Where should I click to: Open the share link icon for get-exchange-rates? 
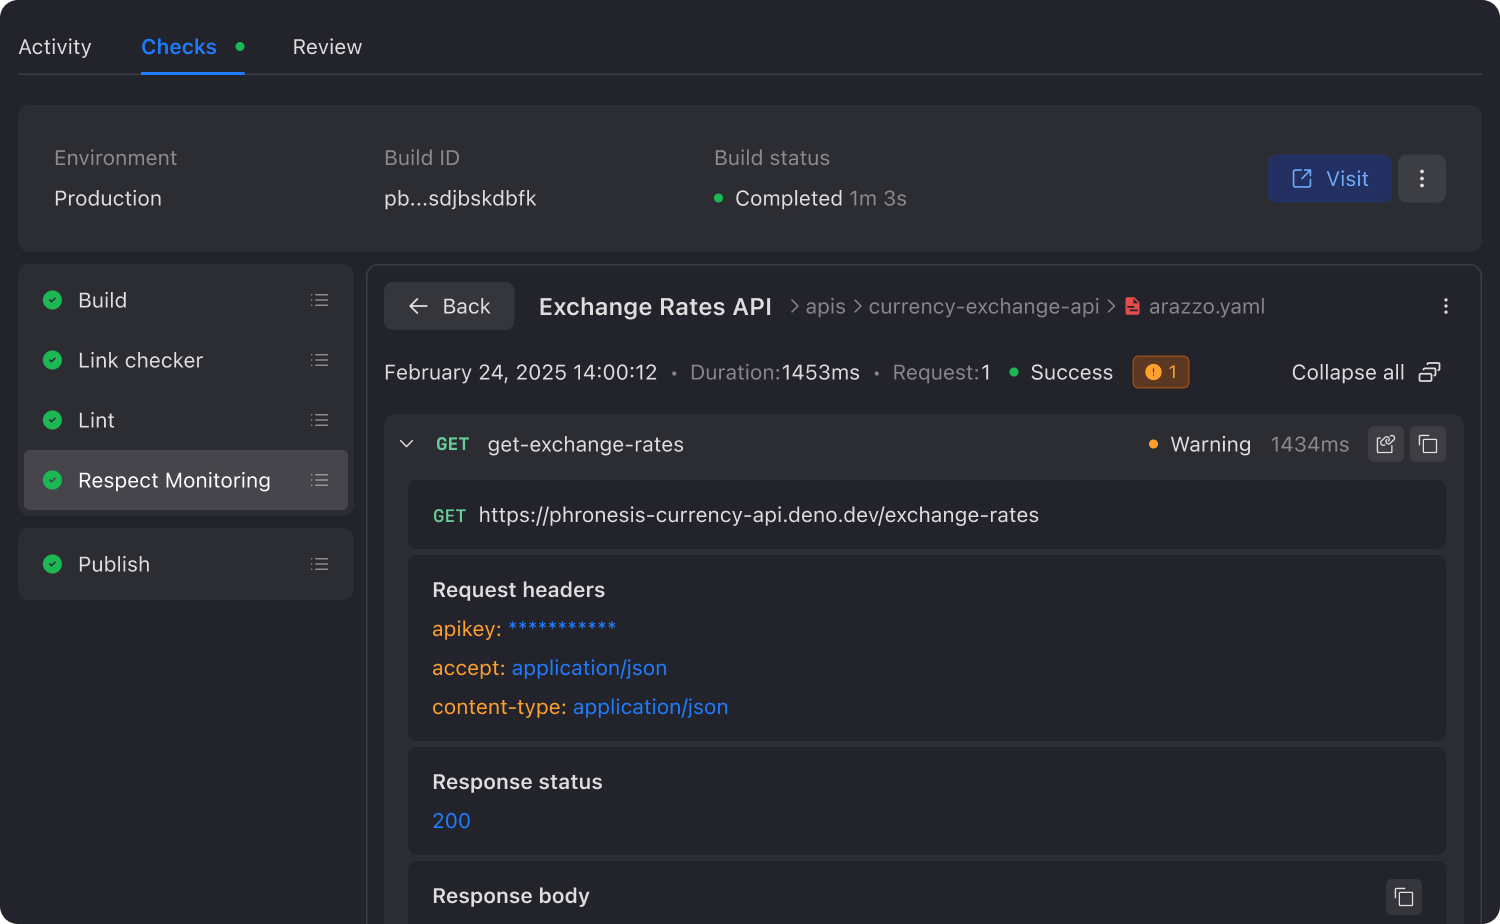click(x=1385, y=444)
